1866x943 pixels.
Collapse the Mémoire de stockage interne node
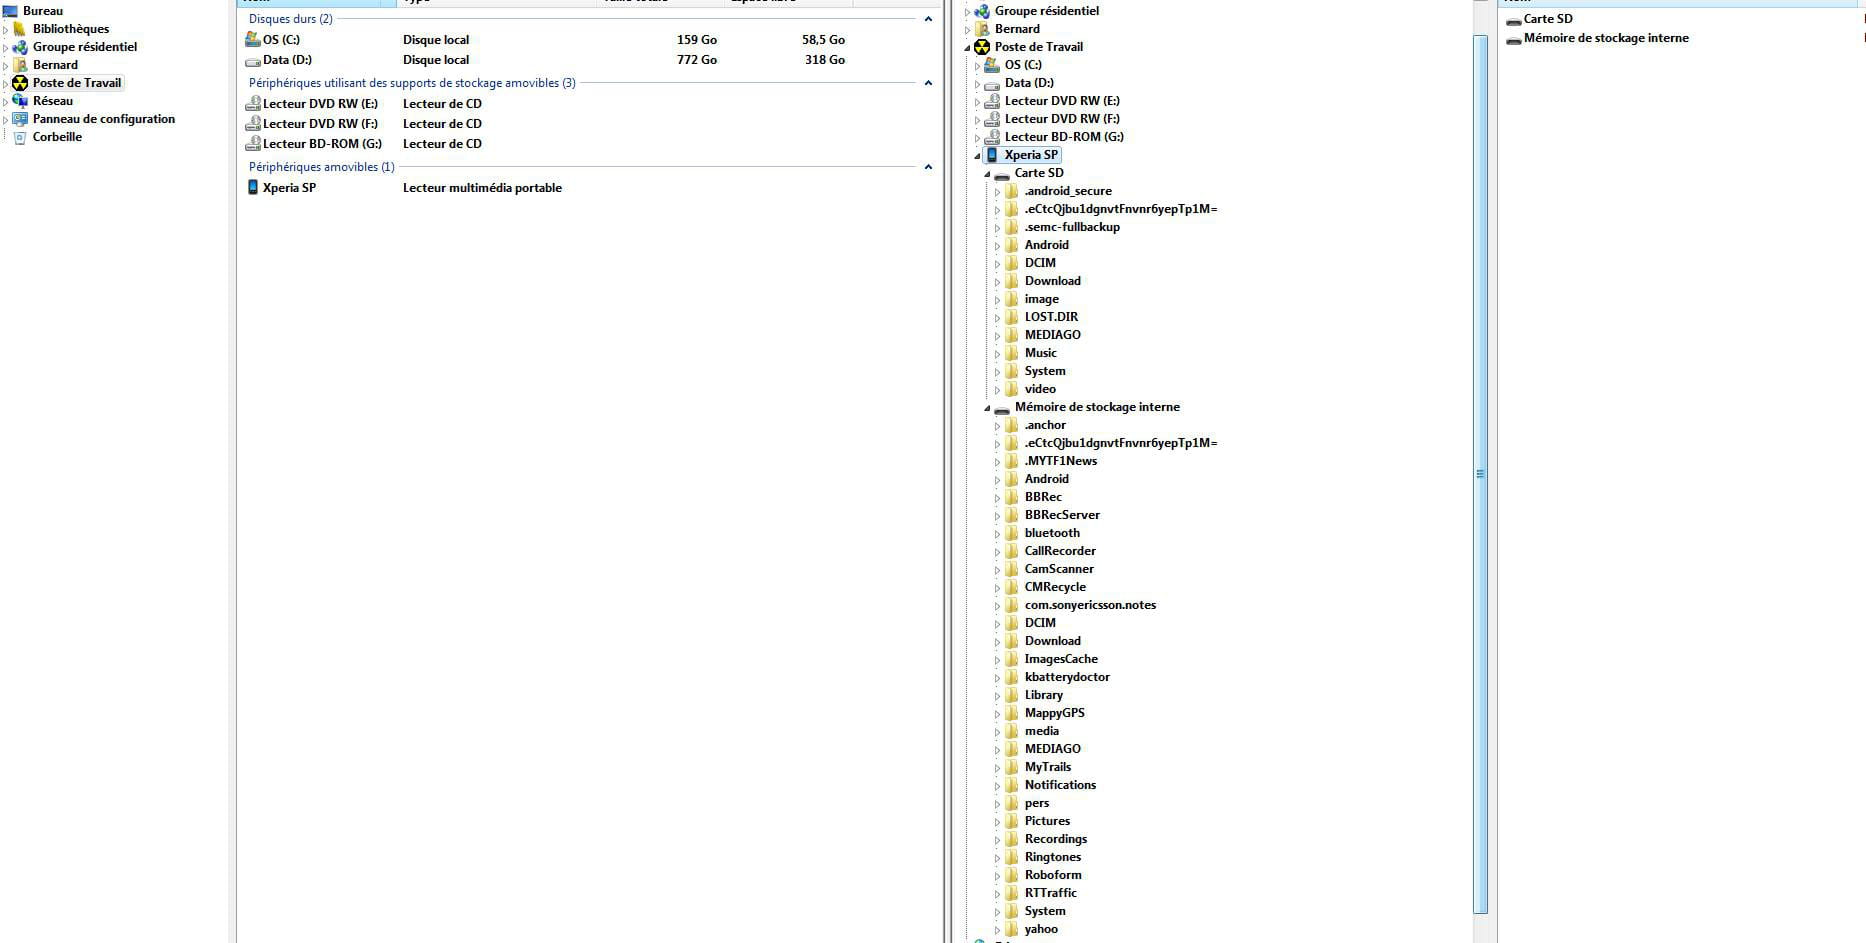pyautogui.click(x=987, y=408)
